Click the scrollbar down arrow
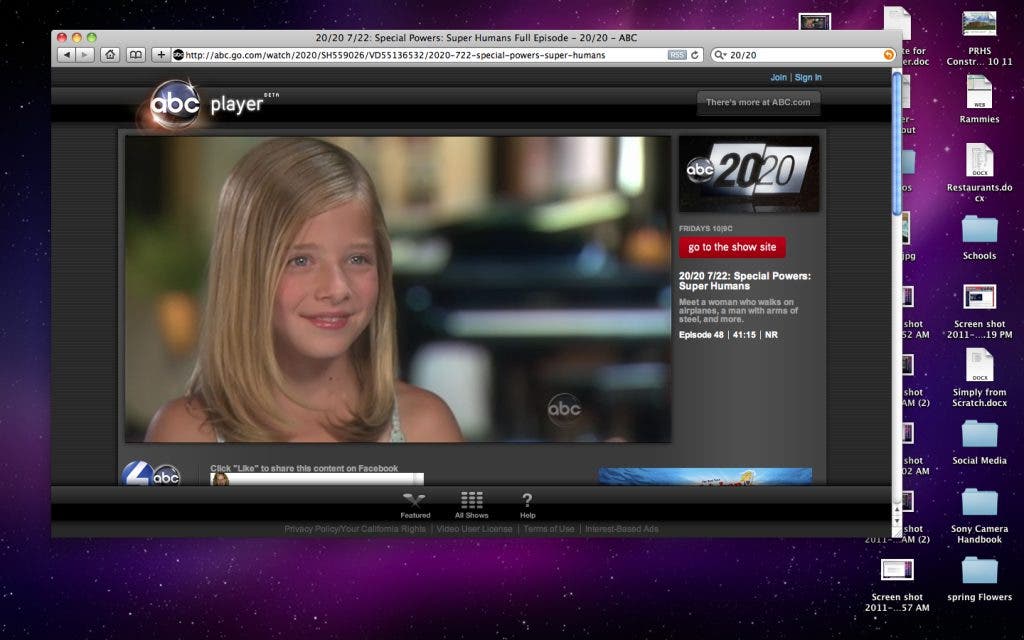1024x640 pixels. click(897, 522)
